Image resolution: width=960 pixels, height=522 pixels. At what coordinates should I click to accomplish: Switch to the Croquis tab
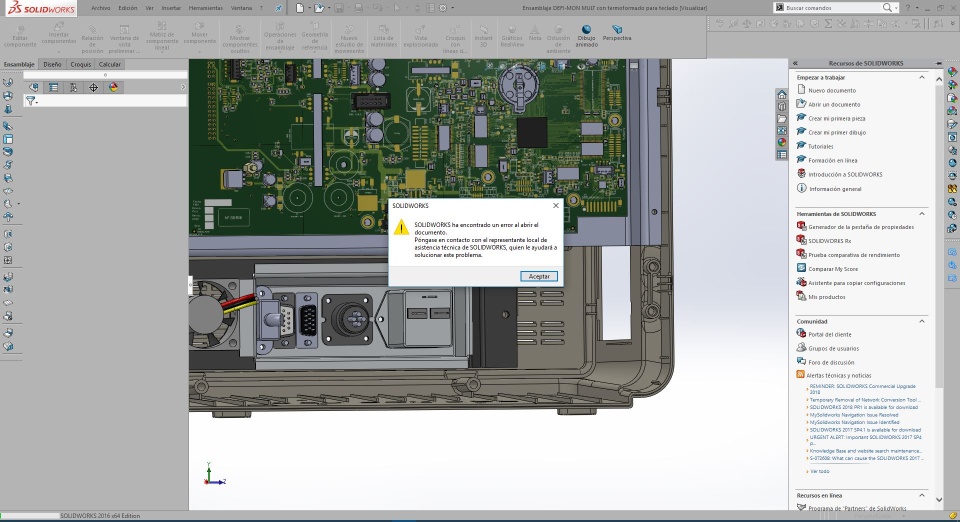(x=81, y=64)
